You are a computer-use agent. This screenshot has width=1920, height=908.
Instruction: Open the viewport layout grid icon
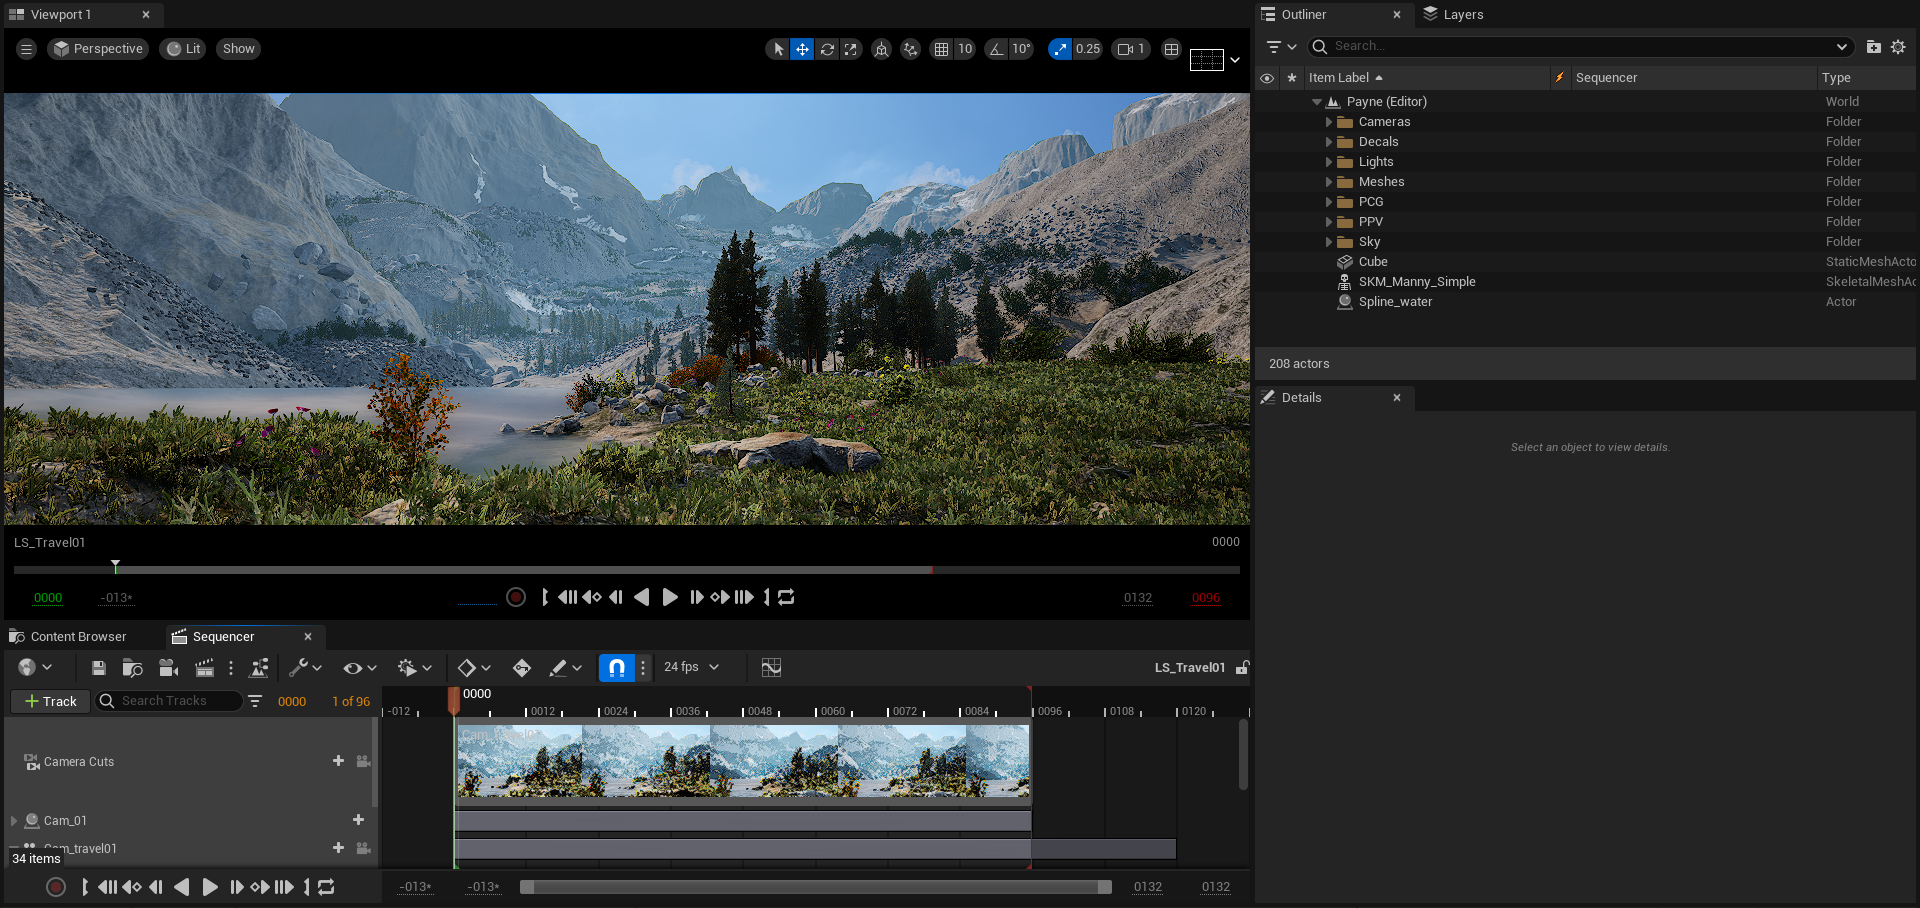point(1171,49)
